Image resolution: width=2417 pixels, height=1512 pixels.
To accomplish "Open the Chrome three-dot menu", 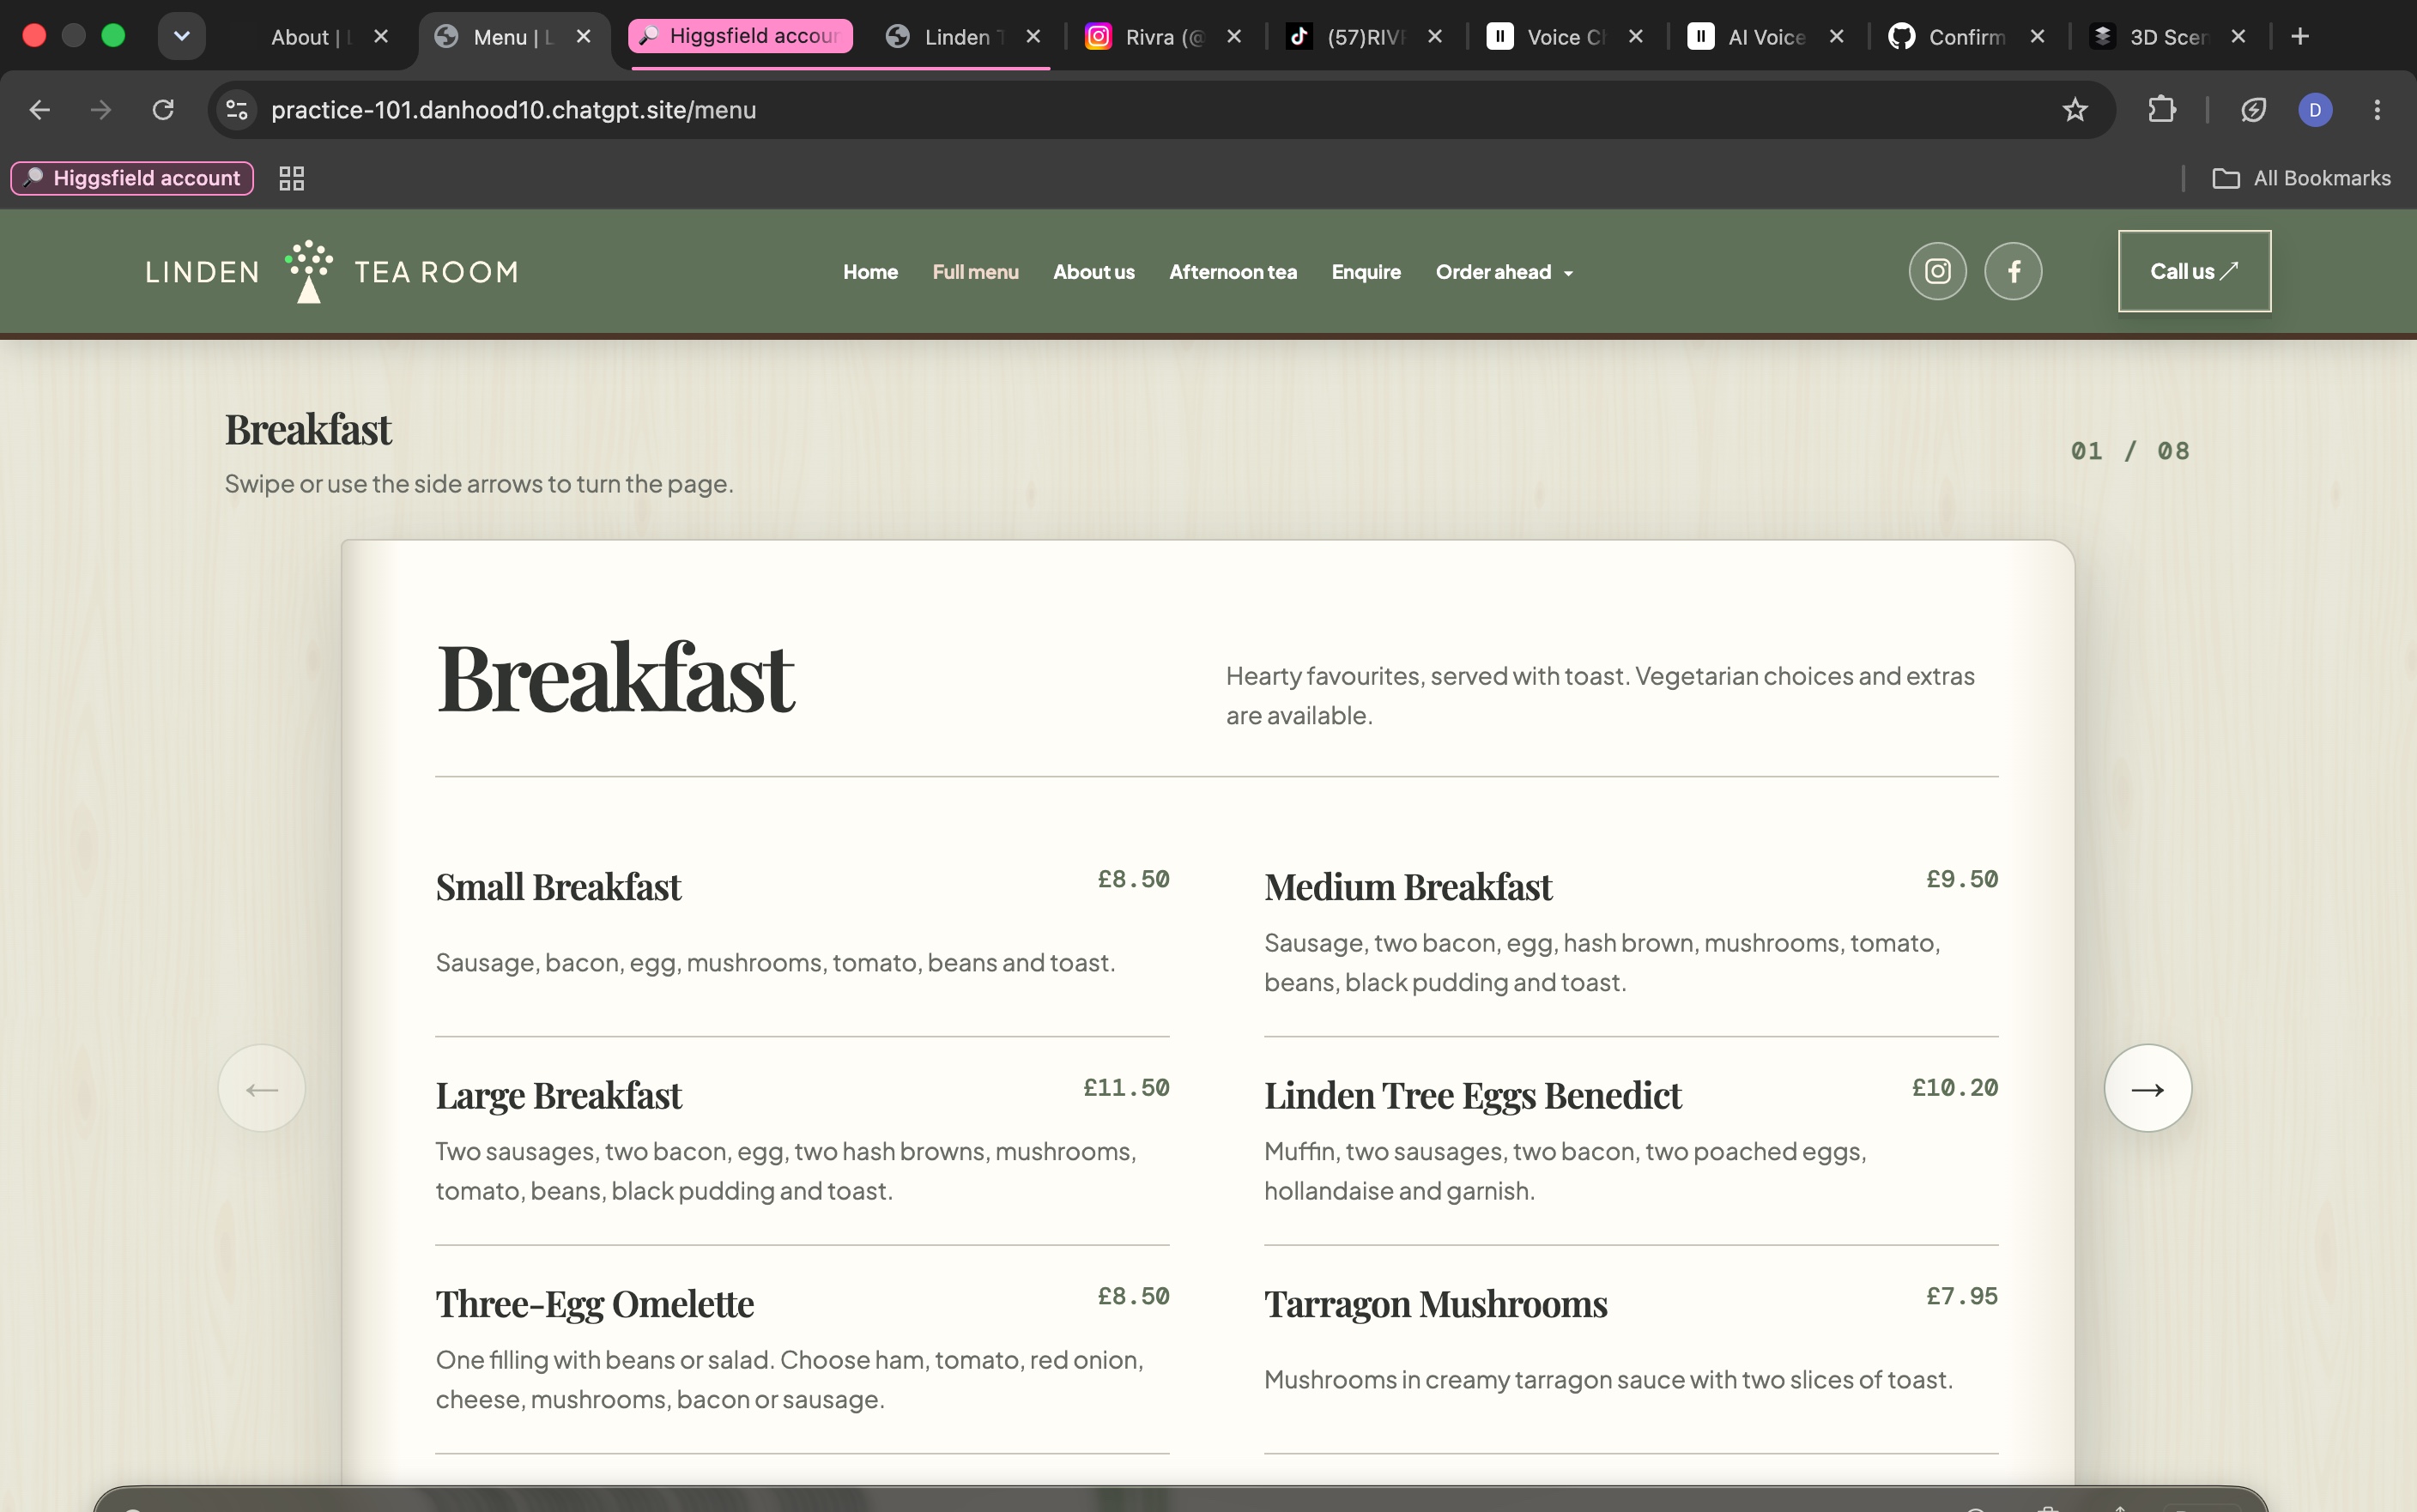I will [x=2377, y=110].
